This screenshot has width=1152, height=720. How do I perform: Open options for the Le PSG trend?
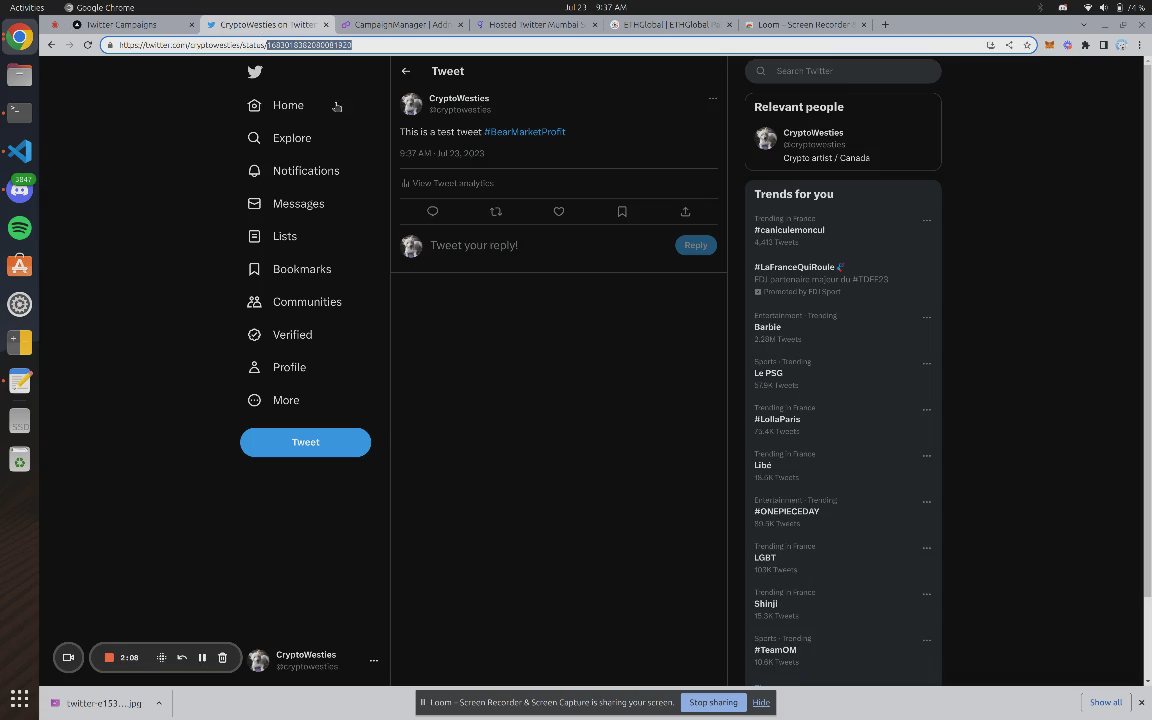tap(926, 364)
